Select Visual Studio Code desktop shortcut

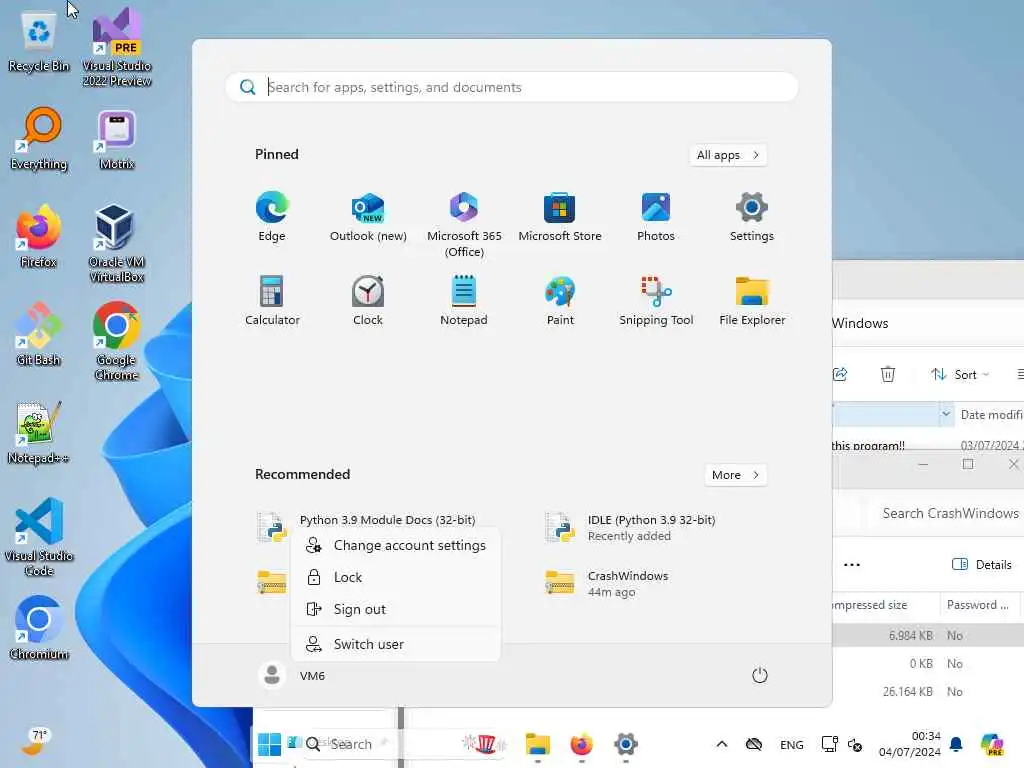39,537
